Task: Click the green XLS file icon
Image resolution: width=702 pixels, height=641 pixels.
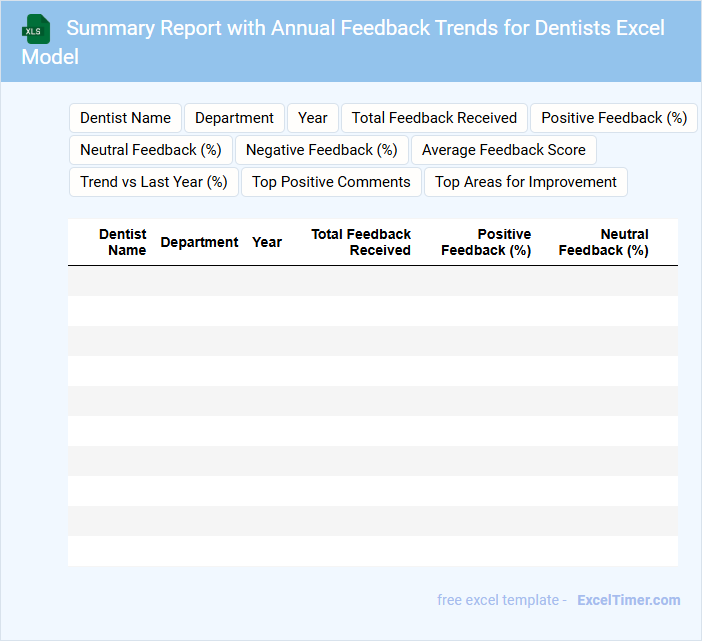Action: point(35,29)
